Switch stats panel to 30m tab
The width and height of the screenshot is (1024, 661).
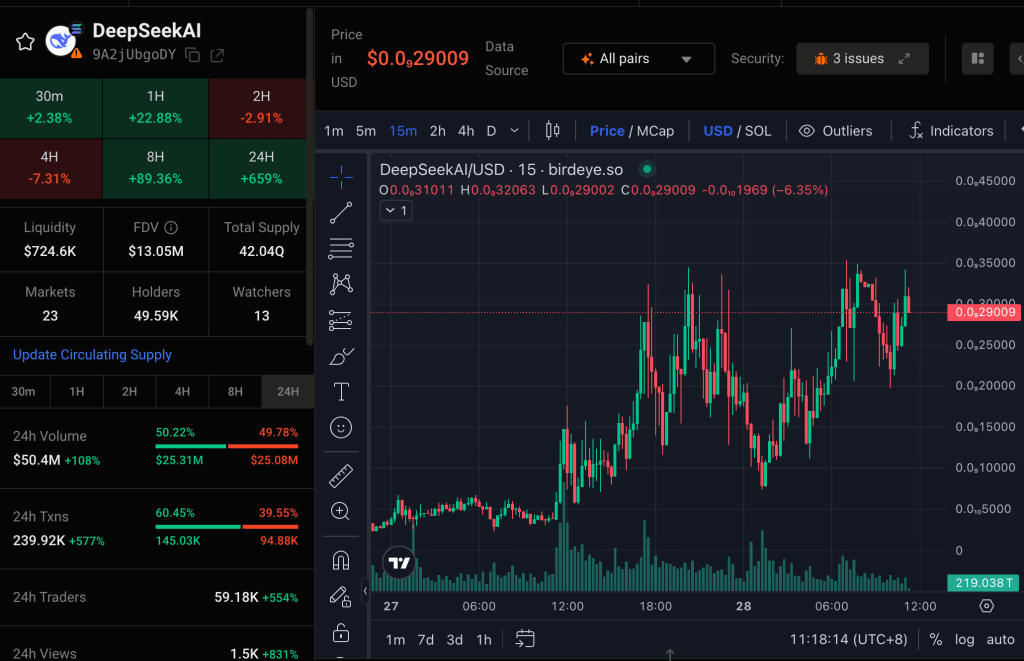(x=24, y=391)
